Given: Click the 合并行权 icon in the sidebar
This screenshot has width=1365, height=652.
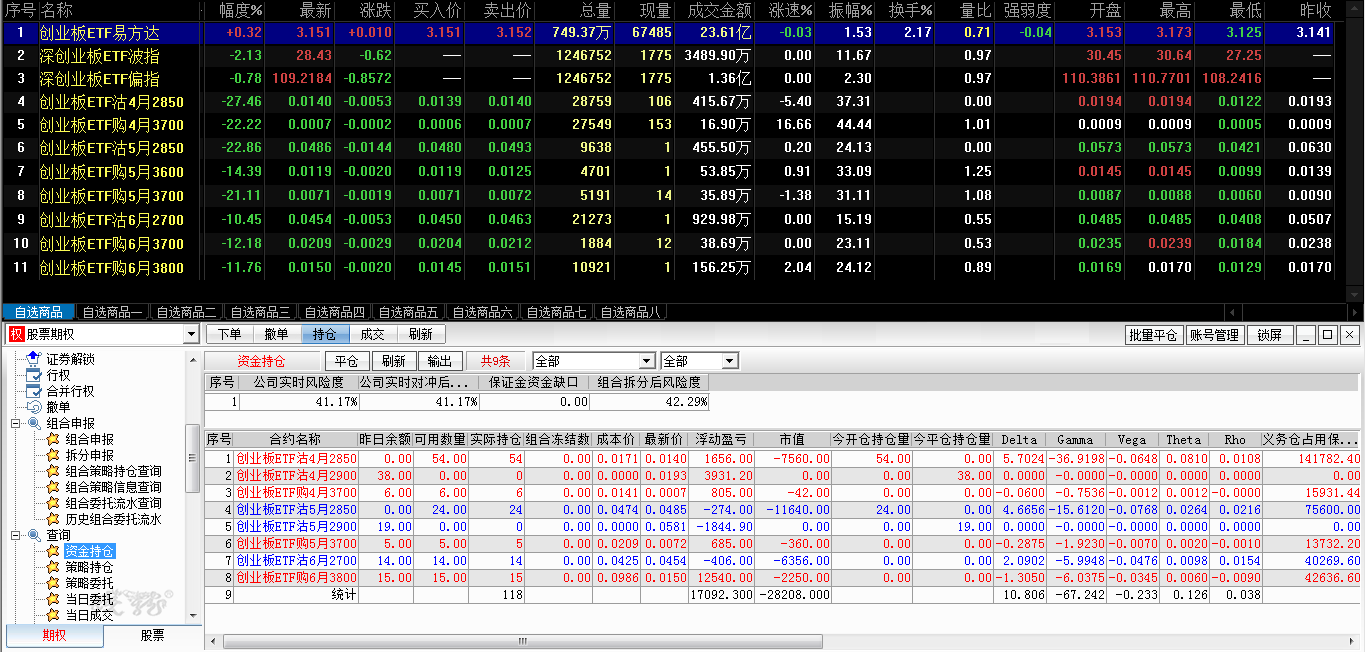Looking at the screenshot, I should pyautogui.click(x=33, y=391).
